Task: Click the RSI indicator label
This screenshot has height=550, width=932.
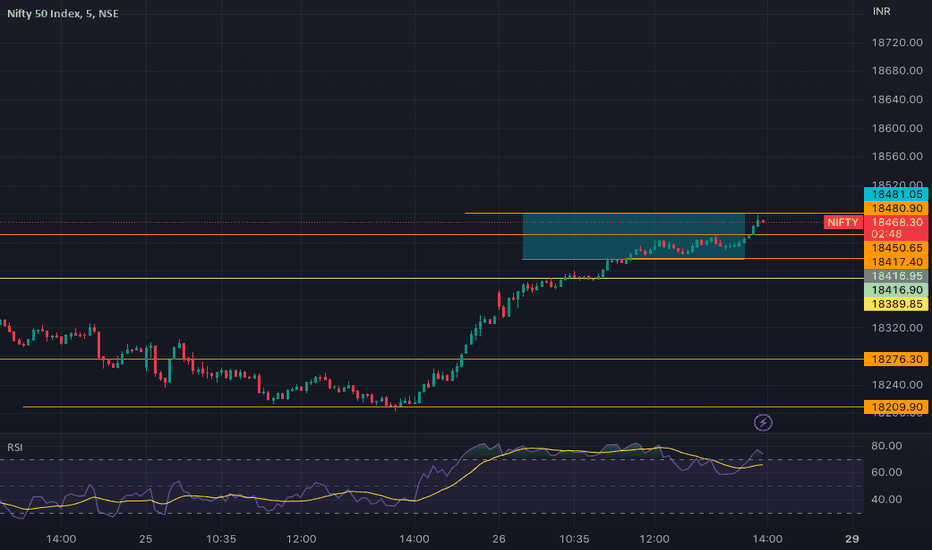Action: (15, 447)
